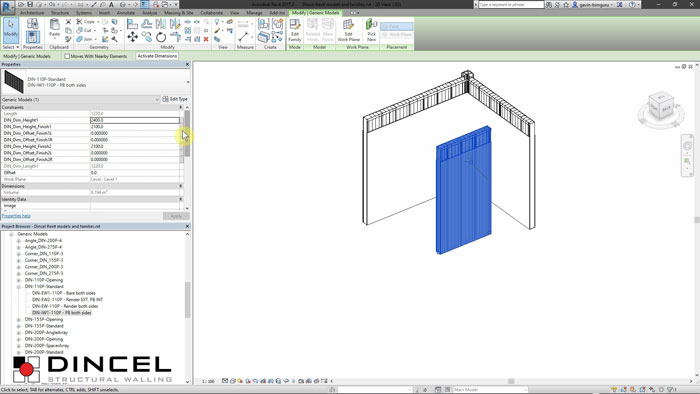
Task: Close the Properties palette
Action: click(x=188, y=65)
